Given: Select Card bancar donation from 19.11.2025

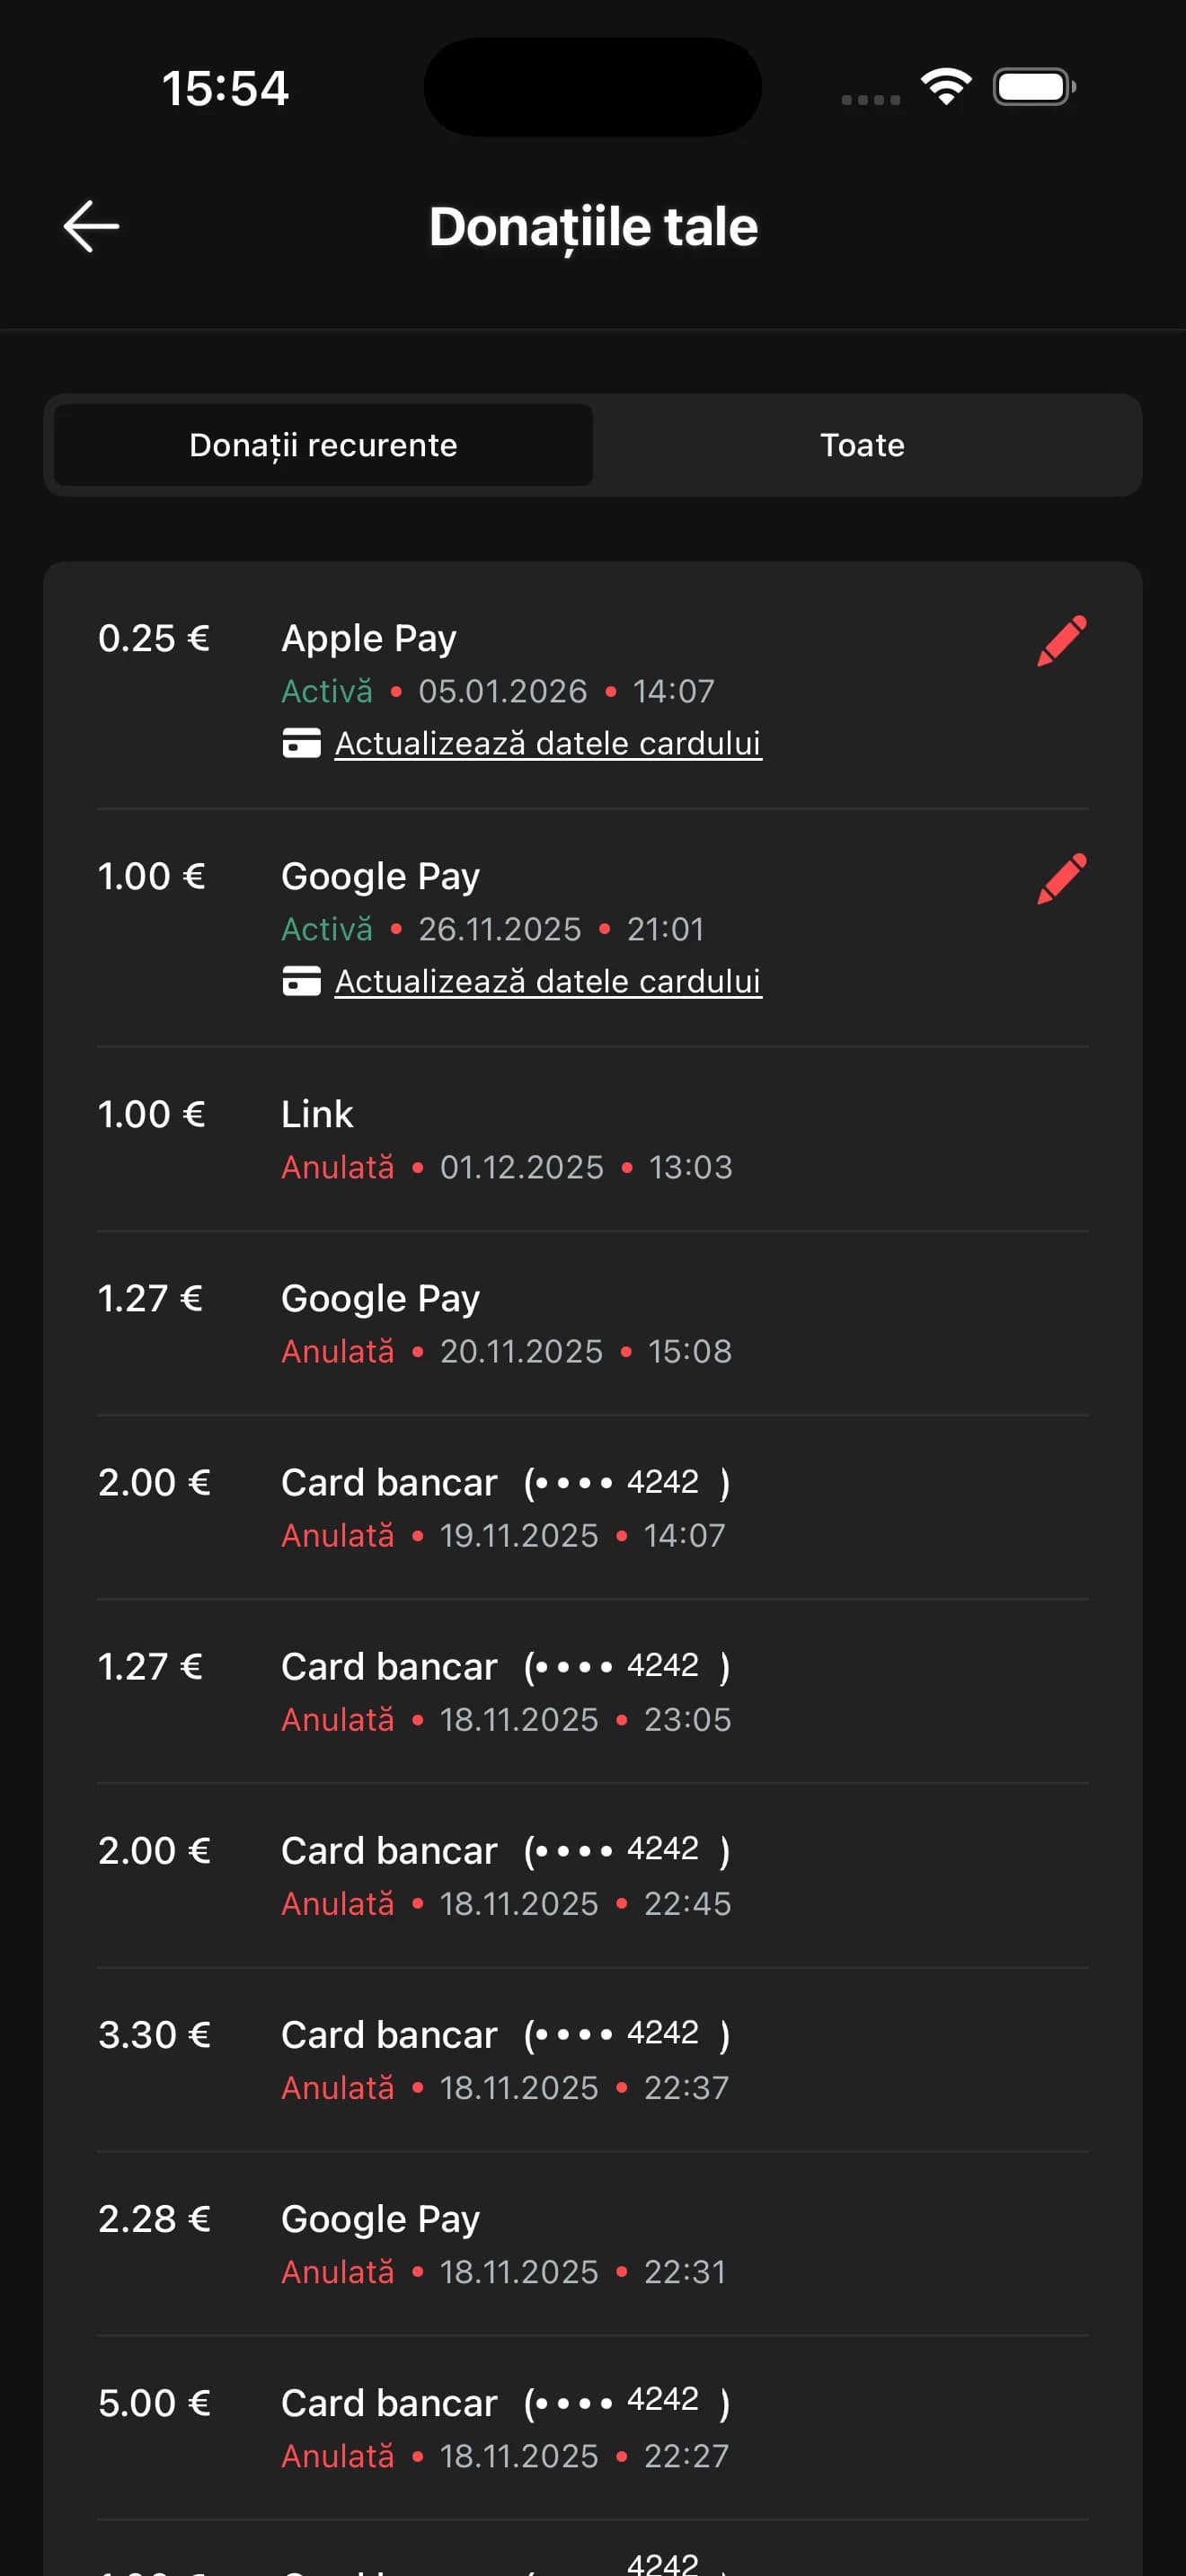Looking at the screenshot, I should (x=593, y=1507).
